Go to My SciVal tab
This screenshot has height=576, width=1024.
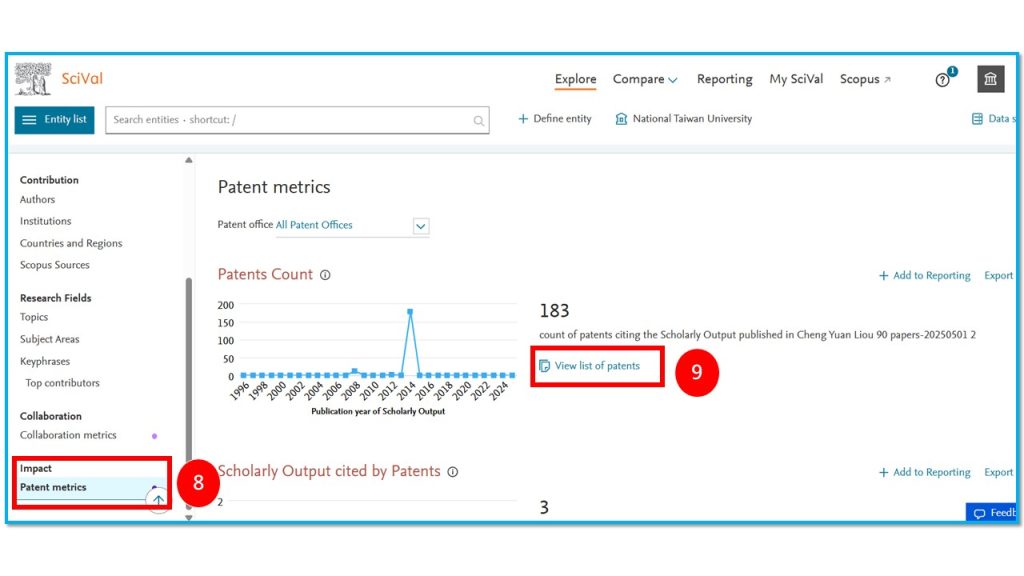pyautogui.click(x=795, y=79)
